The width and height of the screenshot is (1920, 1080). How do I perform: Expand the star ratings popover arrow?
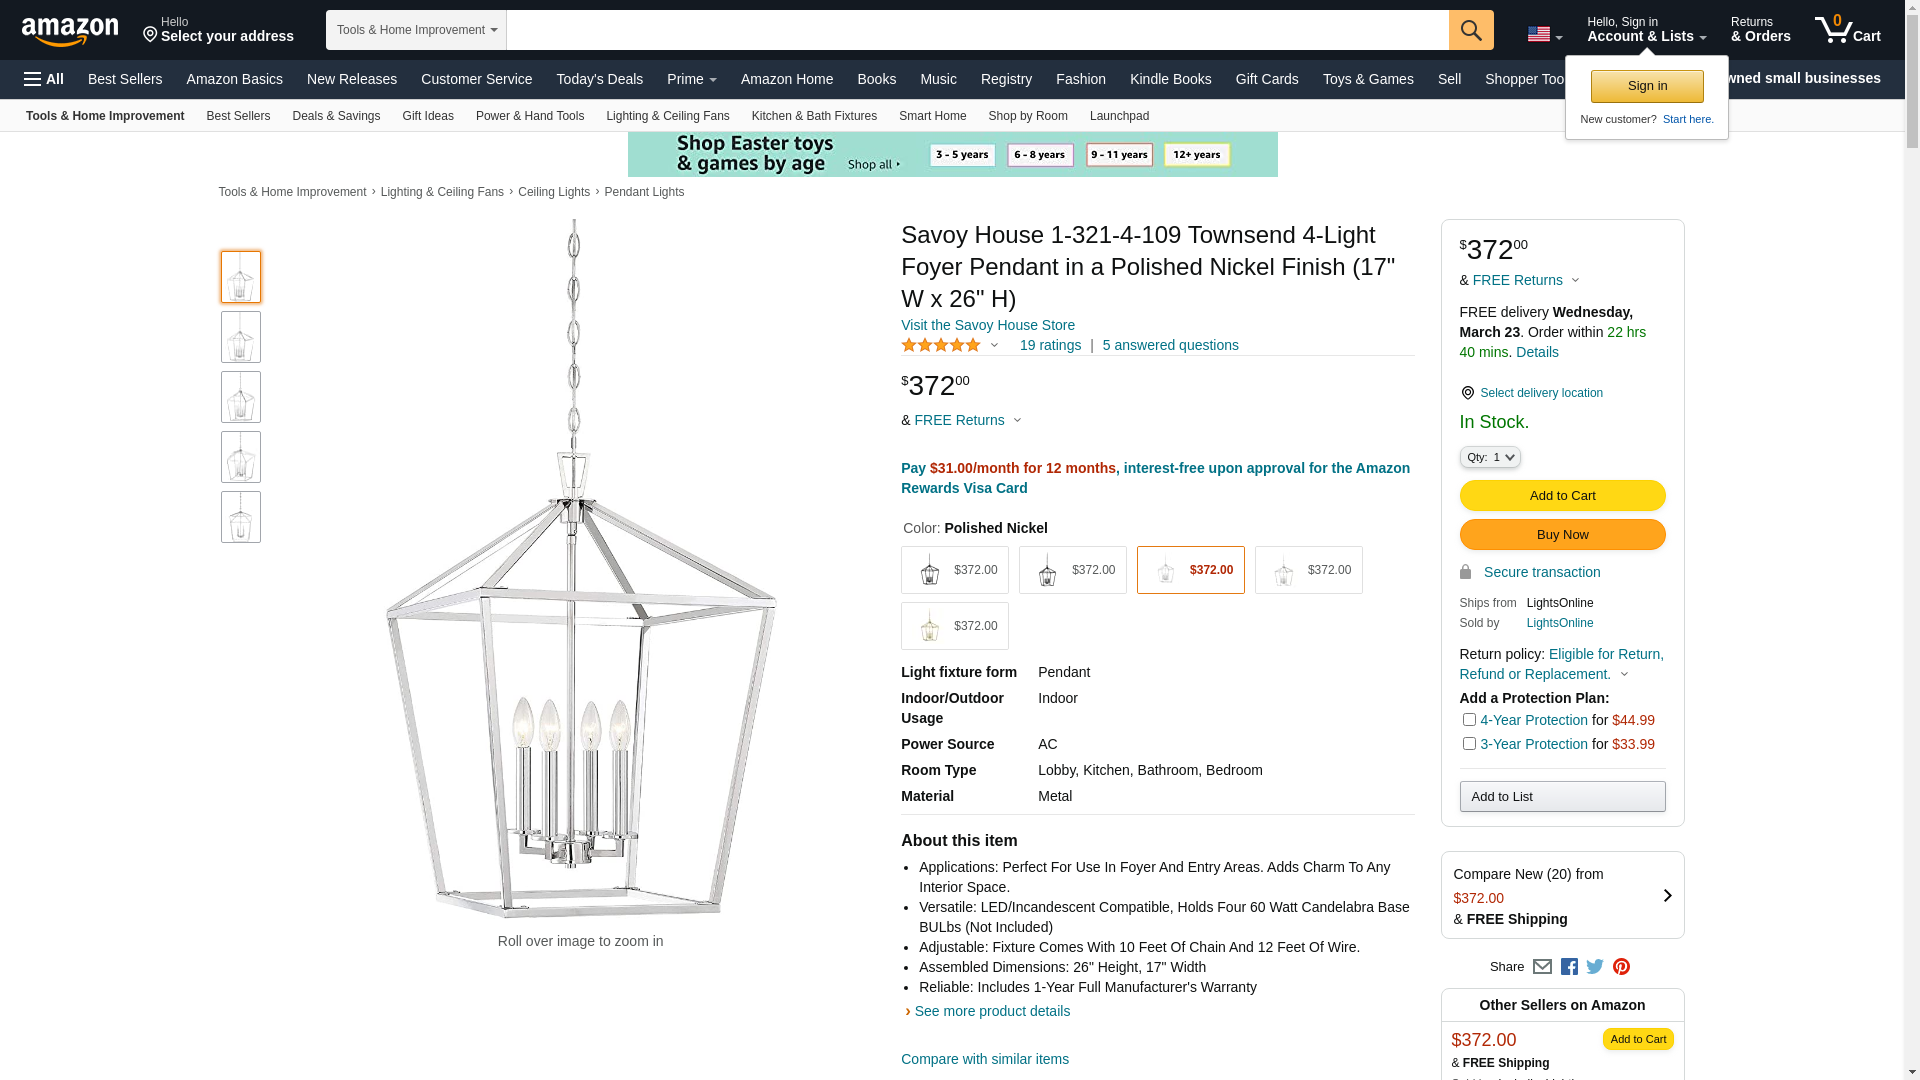point(994,345)
